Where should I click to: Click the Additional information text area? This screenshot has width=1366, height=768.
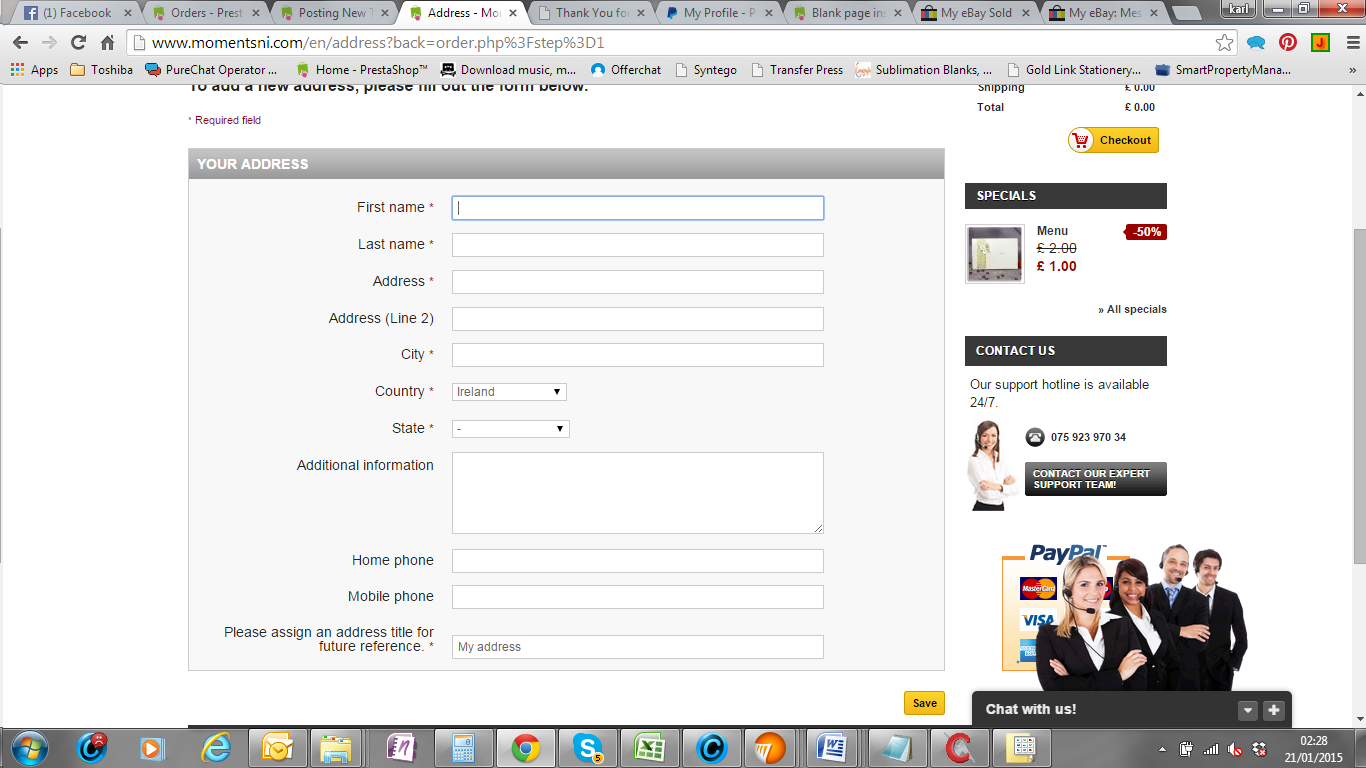click(x=638, y=493)
